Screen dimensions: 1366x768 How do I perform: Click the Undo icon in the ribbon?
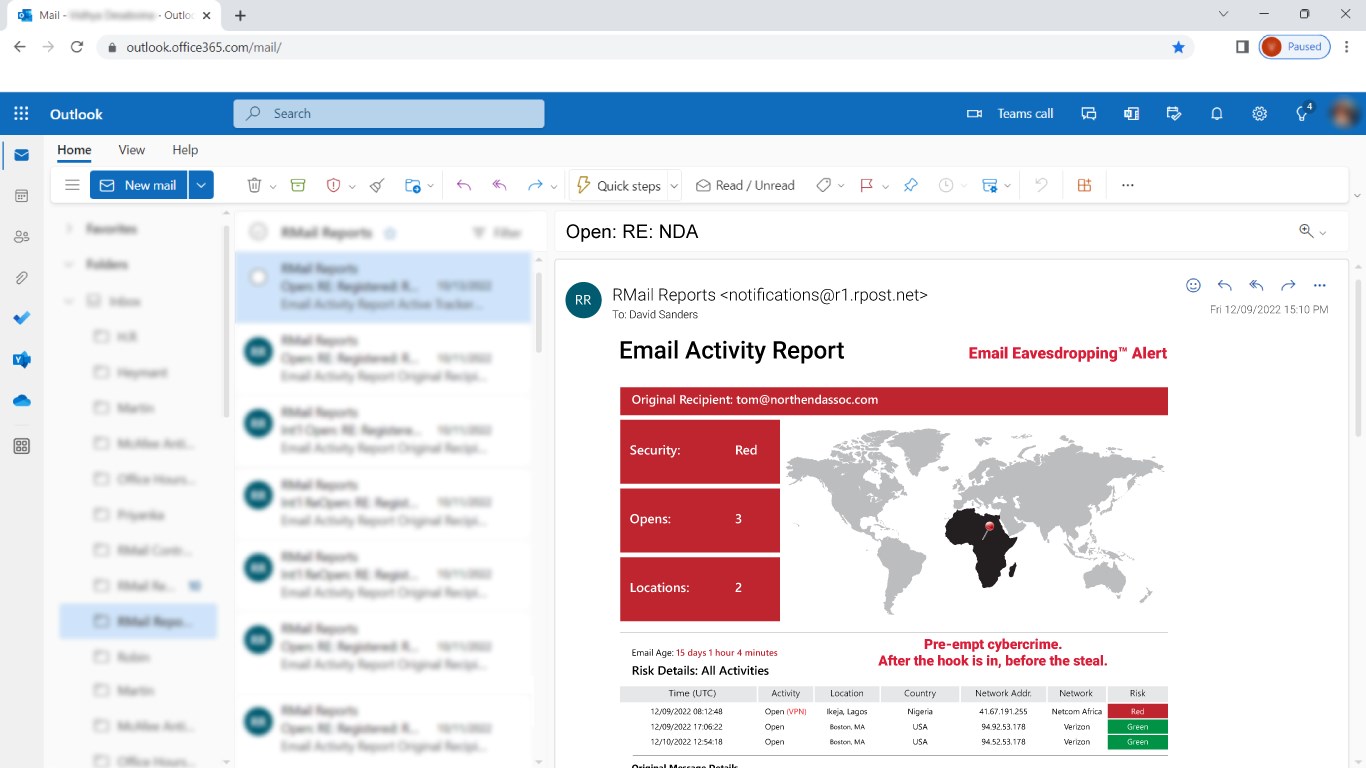tap(1041, 185)
